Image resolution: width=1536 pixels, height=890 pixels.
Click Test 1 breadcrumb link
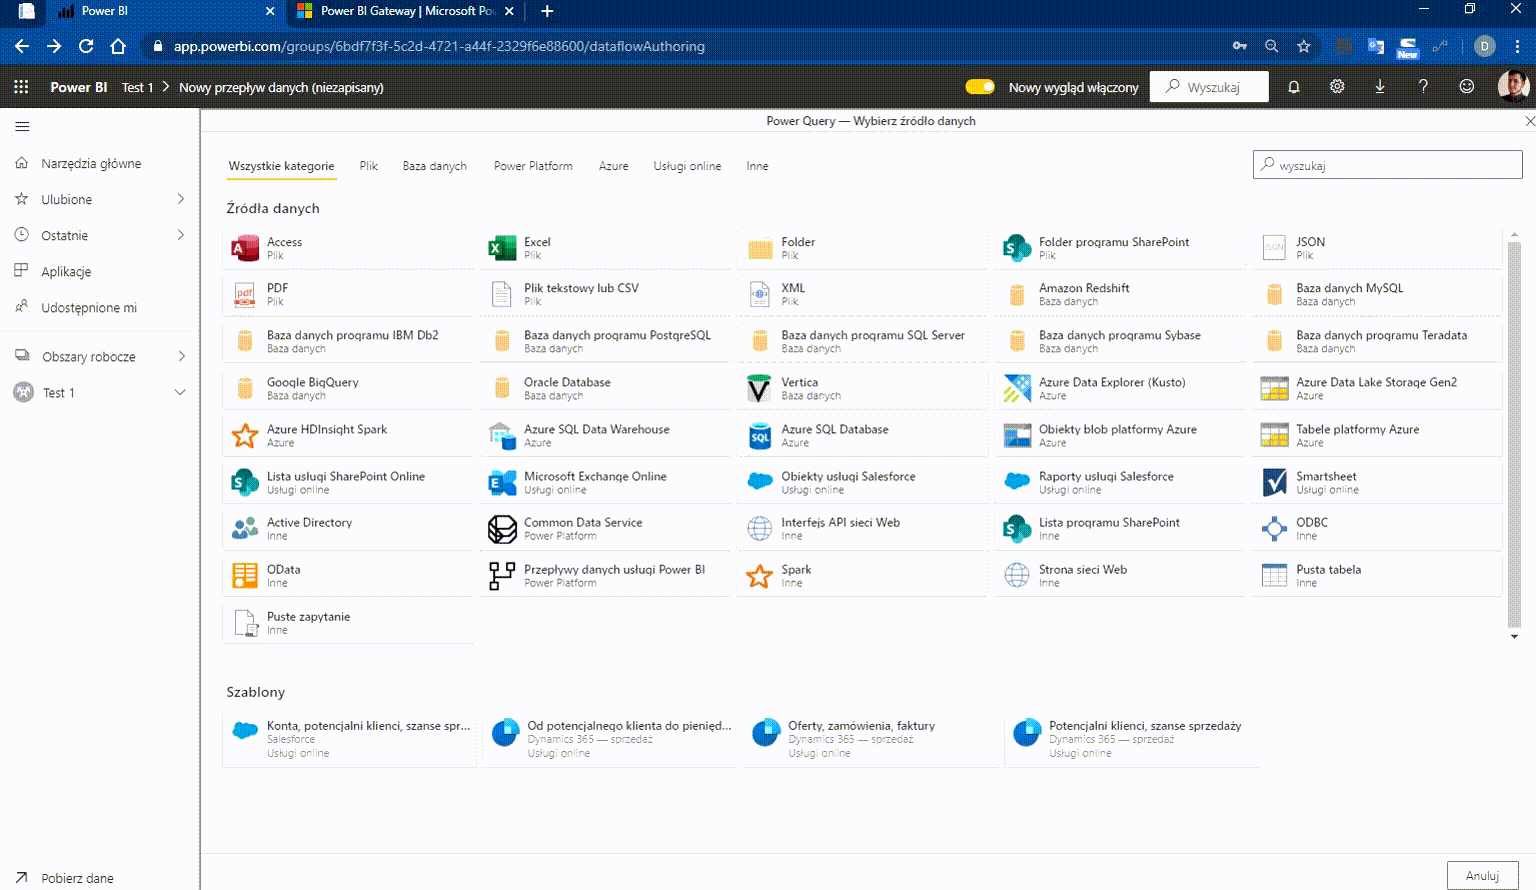click(x=137, y=87)
